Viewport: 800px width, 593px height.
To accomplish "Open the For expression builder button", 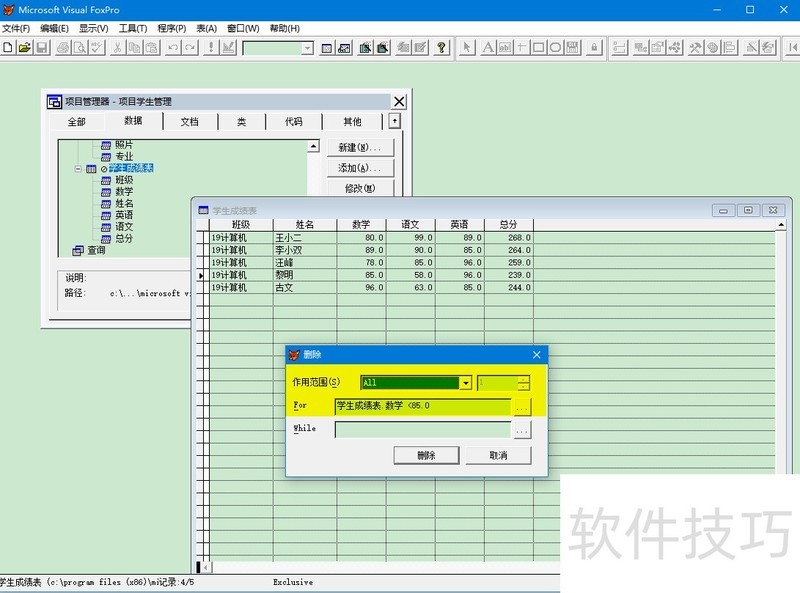I will (x=522, y=406).
